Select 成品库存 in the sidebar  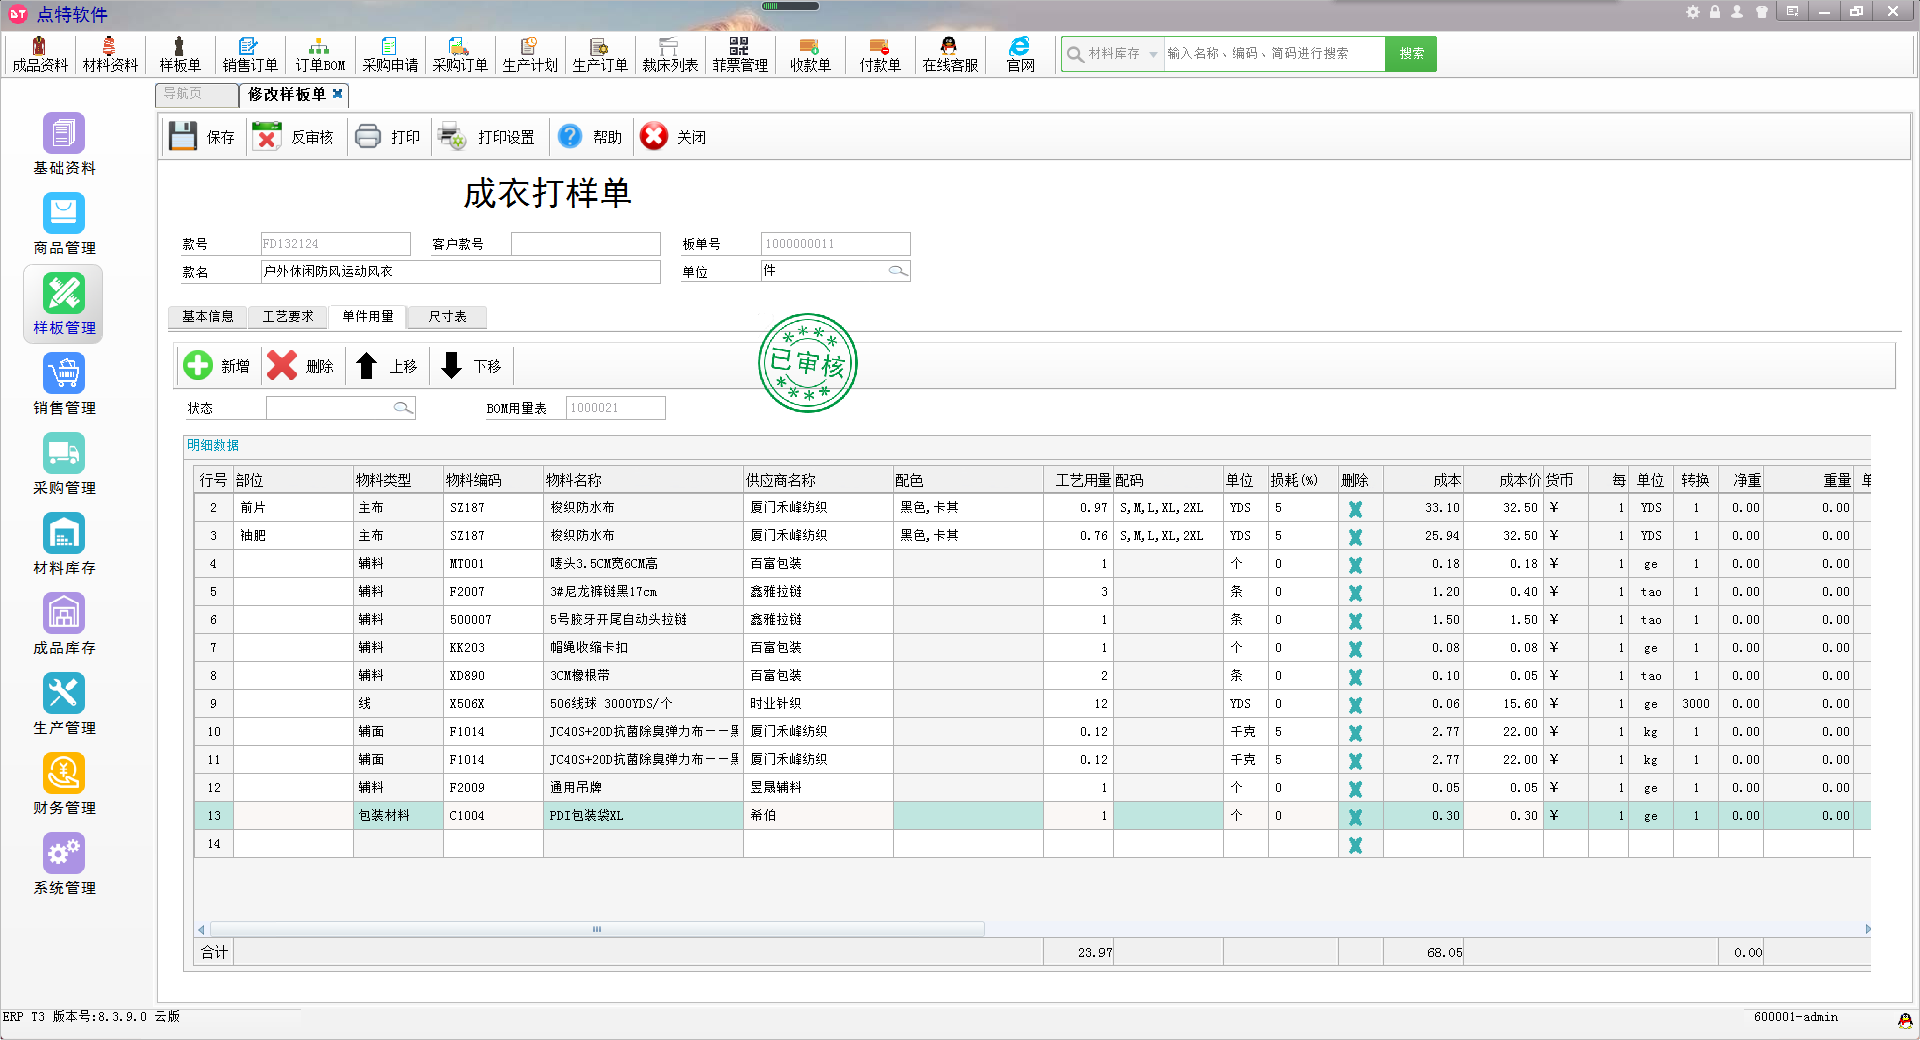coord(64,624)
